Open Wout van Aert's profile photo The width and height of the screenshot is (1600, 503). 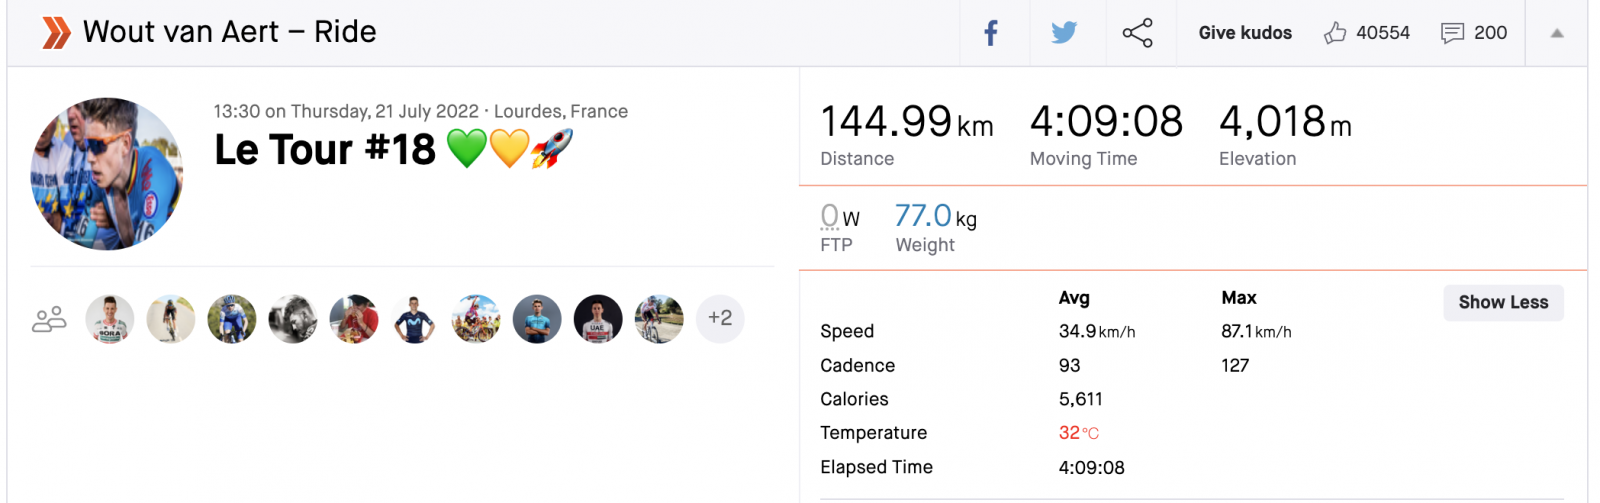(x=107, y=174)
